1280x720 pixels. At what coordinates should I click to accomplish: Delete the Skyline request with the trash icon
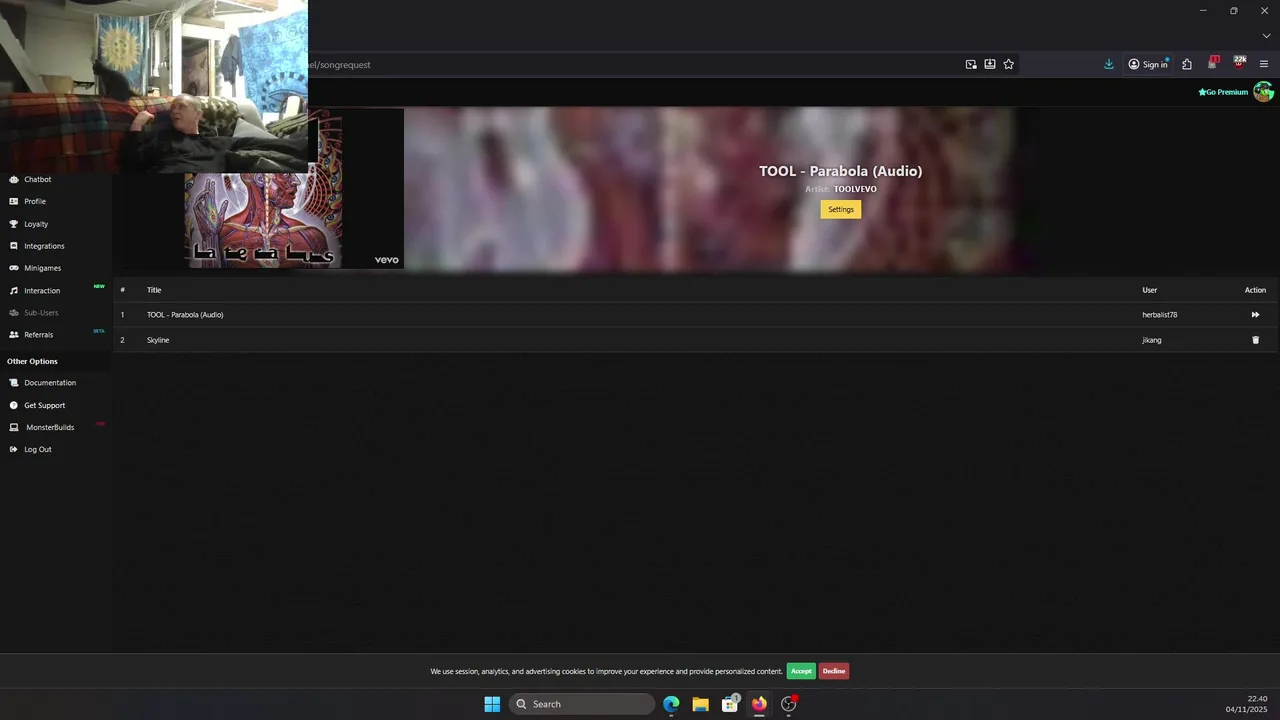click(1256, 340)
